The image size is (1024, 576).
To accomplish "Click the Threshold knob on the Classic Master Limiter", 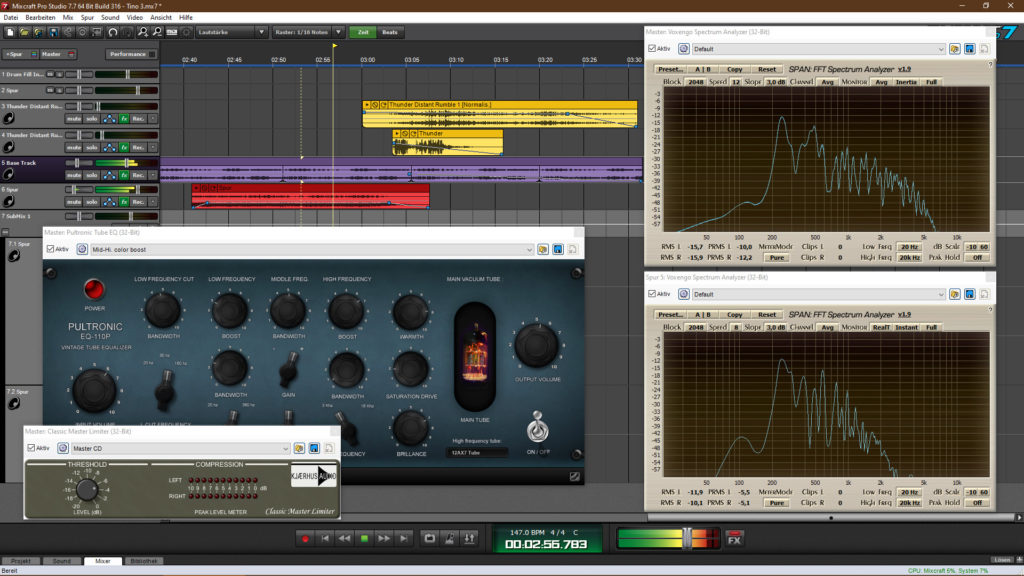I will (x=87, y=489).
